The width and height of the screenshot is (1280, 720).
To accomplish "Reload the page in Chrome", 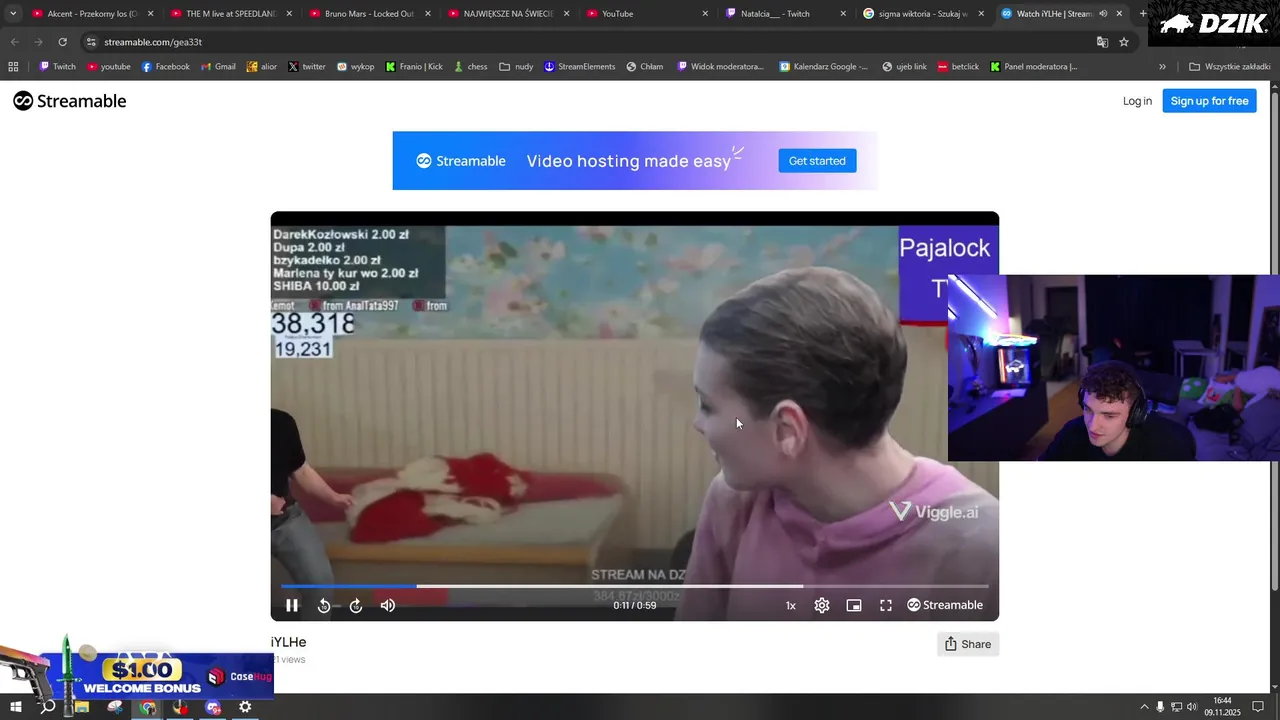I will point(62,42).
